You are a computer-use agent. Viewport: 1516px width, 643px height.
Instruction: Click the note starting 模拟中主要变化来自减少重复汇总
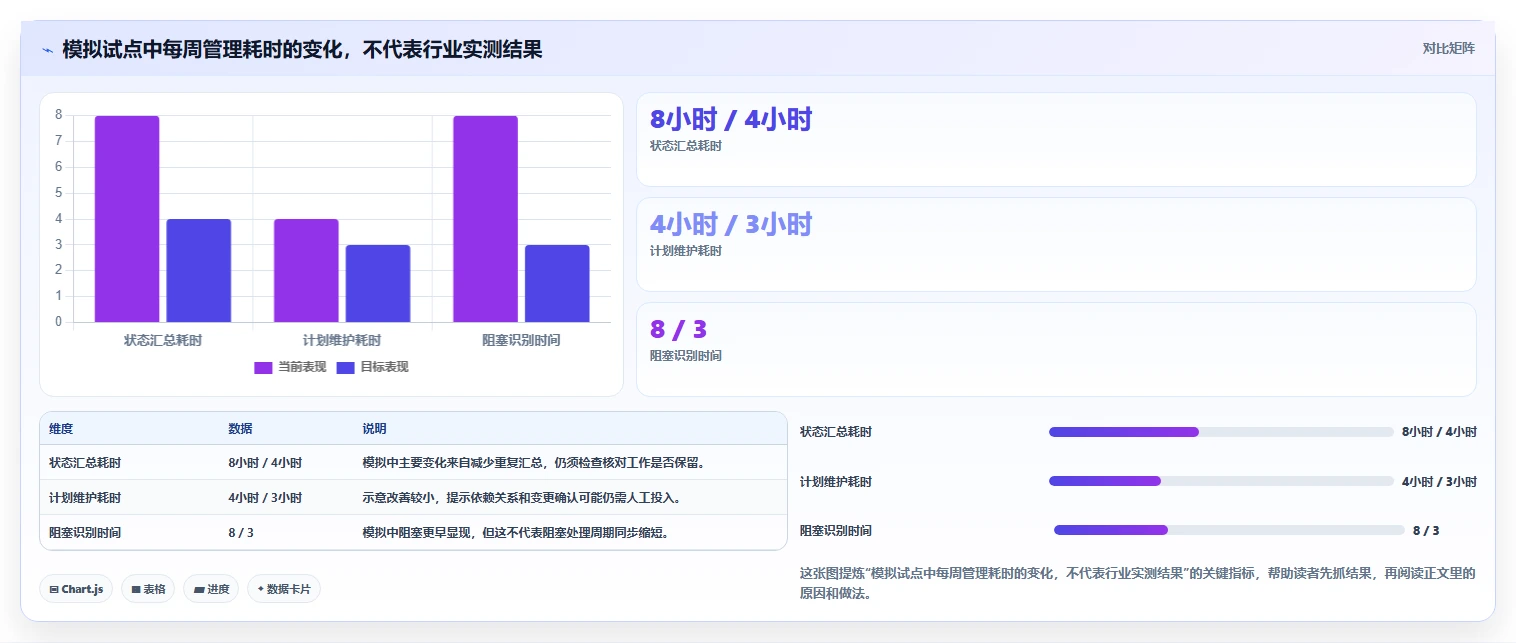pos(534,463)
